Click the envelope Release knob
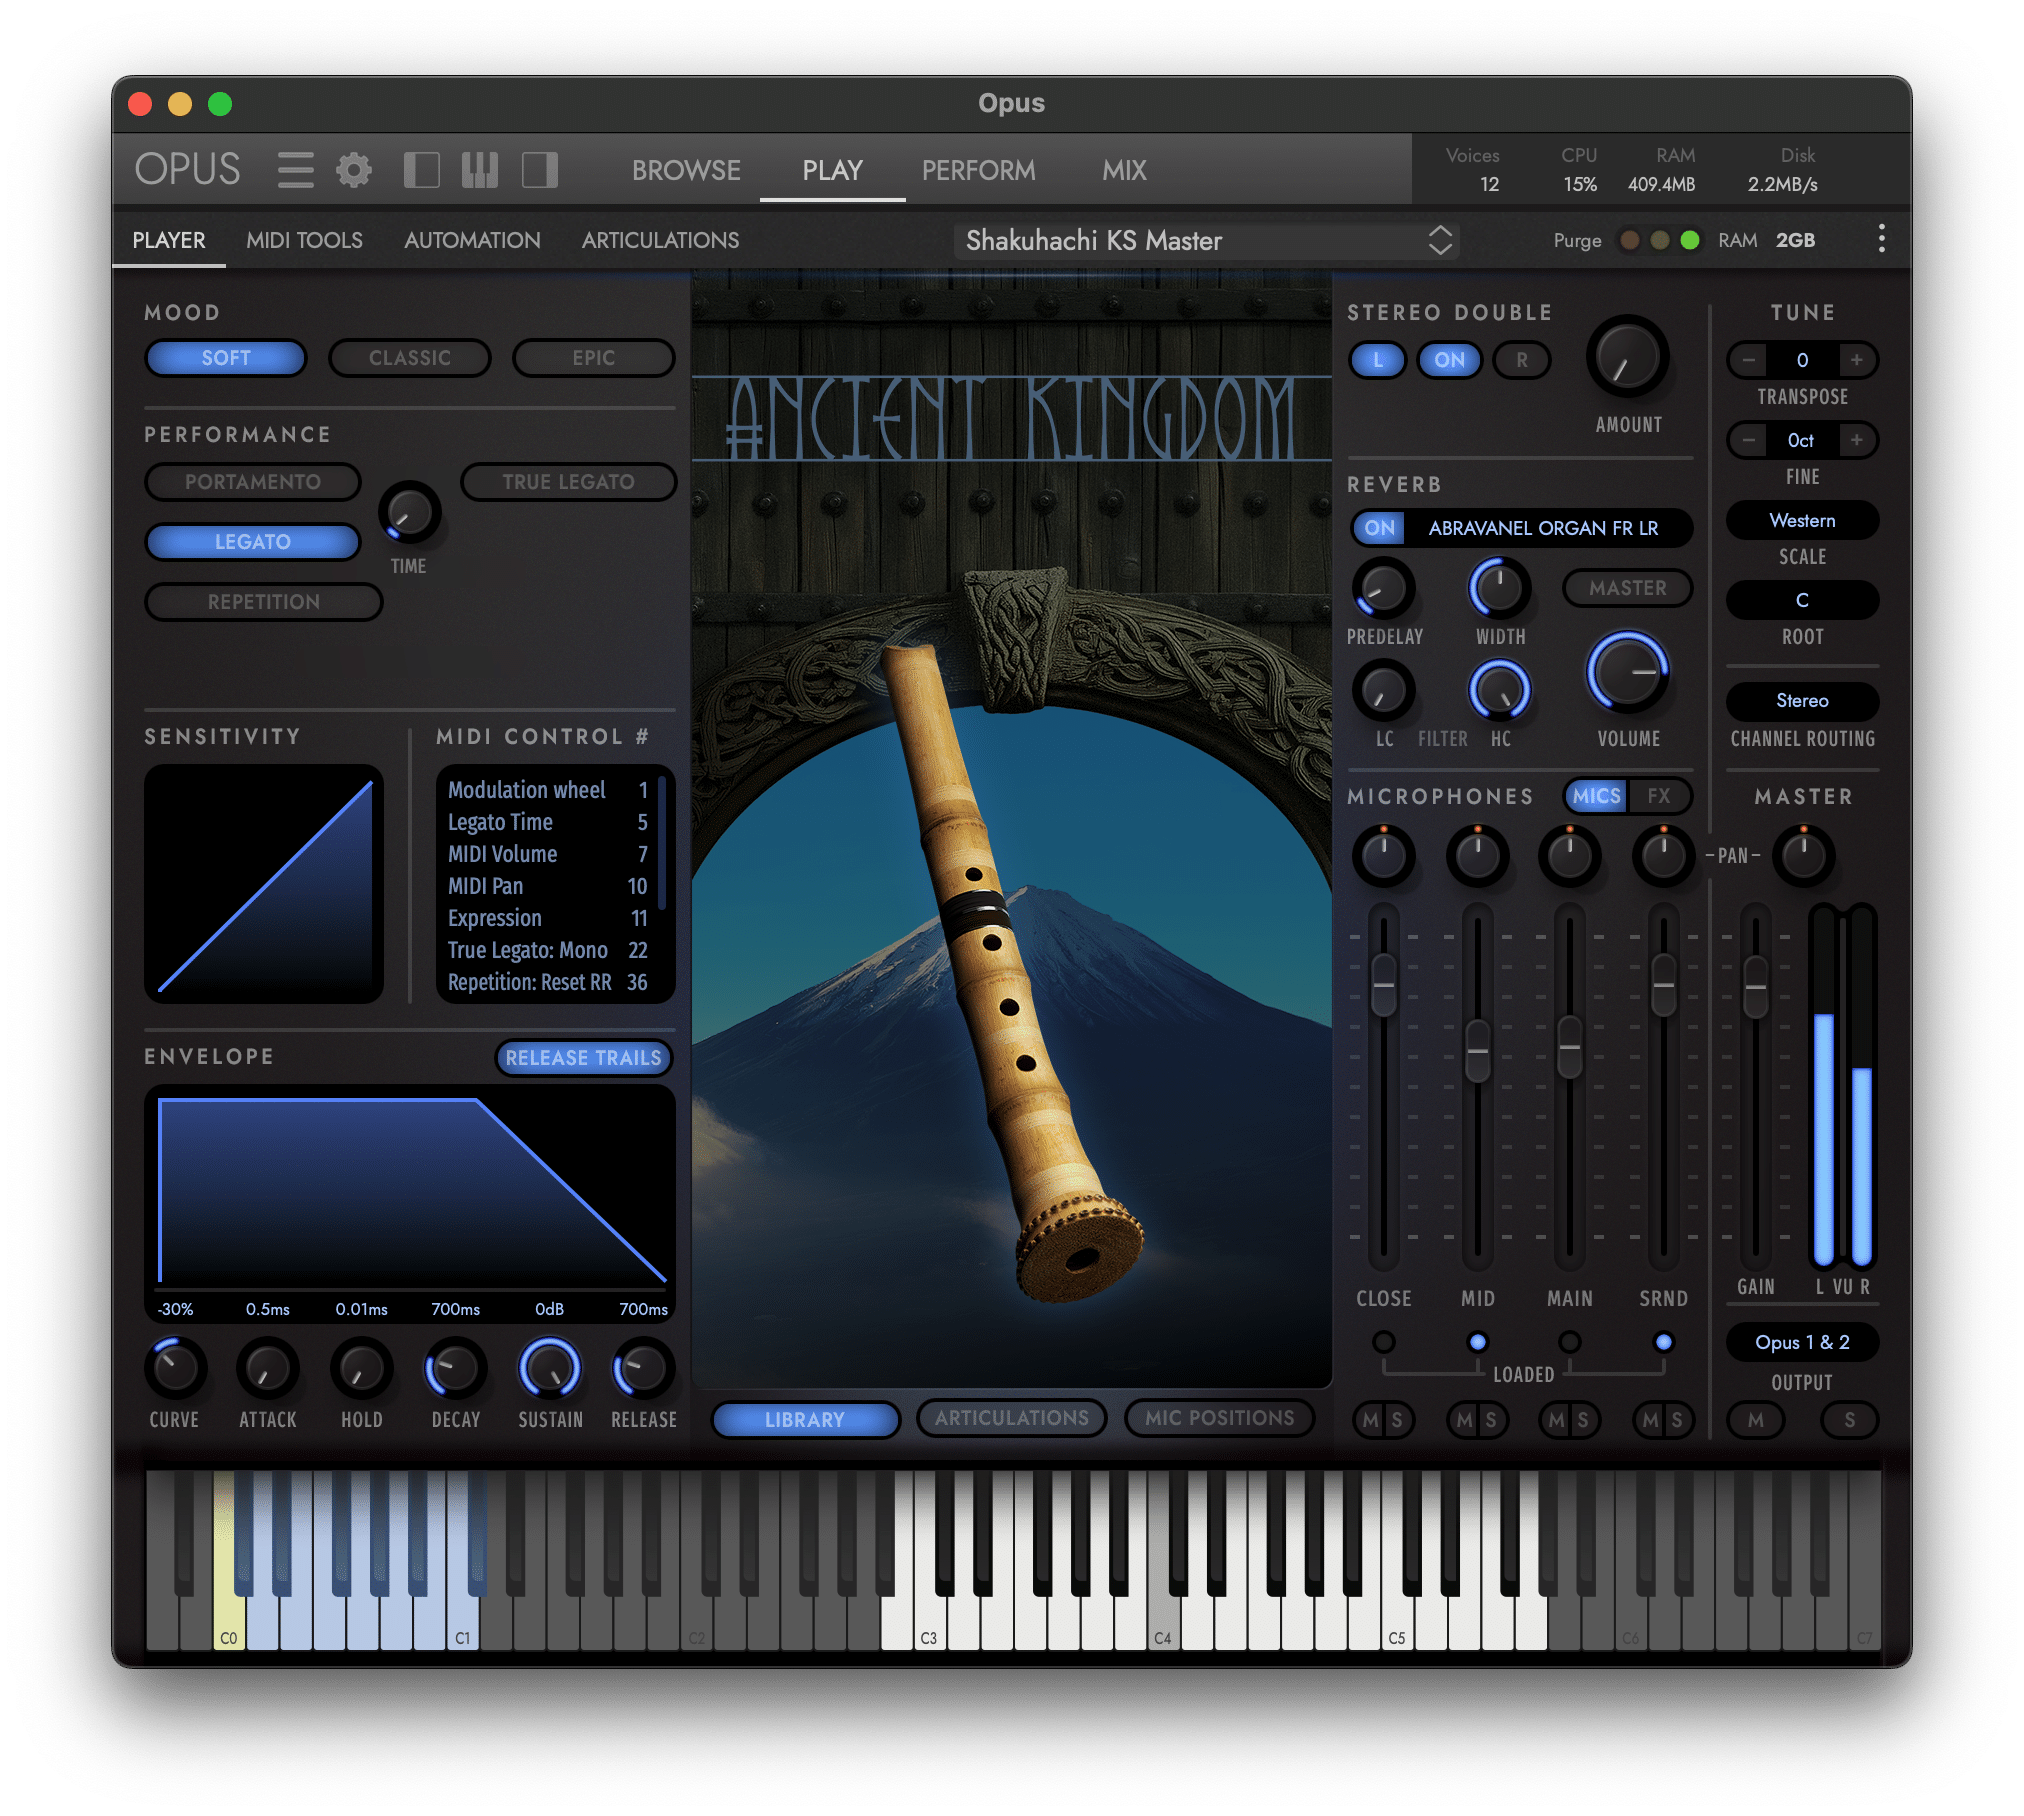2024x1816 pixels. point(643,1368)
